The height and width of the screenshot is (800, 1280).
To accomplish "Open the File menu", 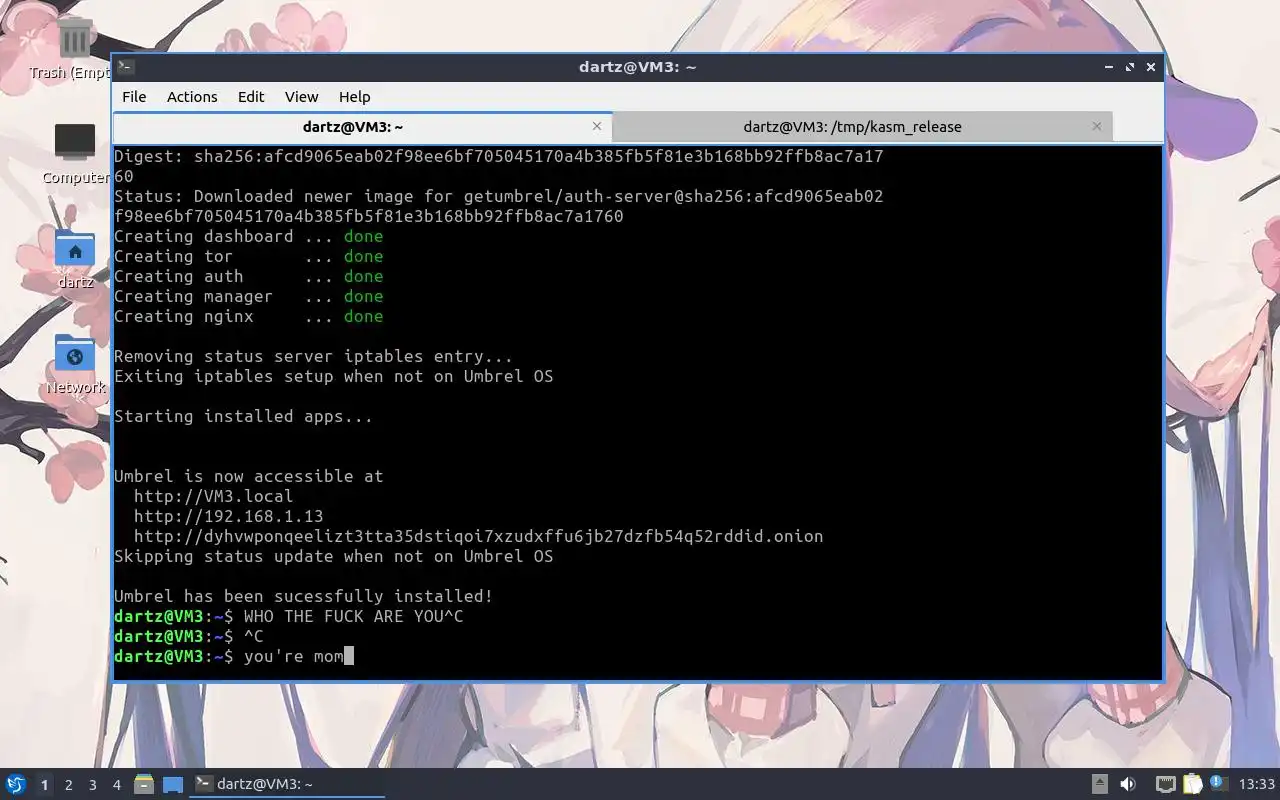I will pos(134,97).
